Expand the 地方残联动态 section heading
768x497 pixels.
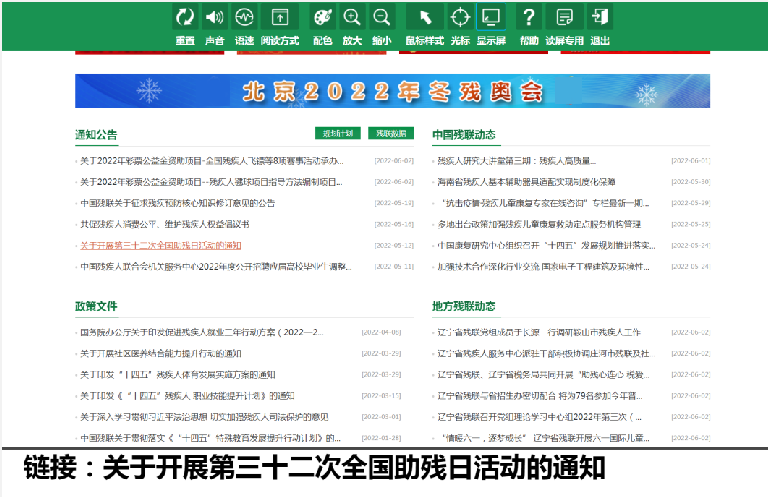click(x=463, y=305)
